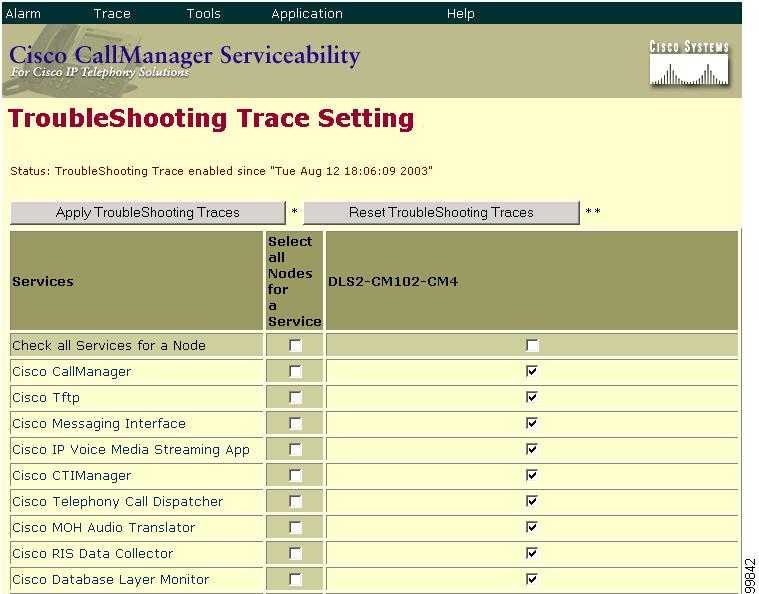Click Reset TroubleShooting Traces button
The height and width of the screenshot is (594, 759).
tap(441, 213)
